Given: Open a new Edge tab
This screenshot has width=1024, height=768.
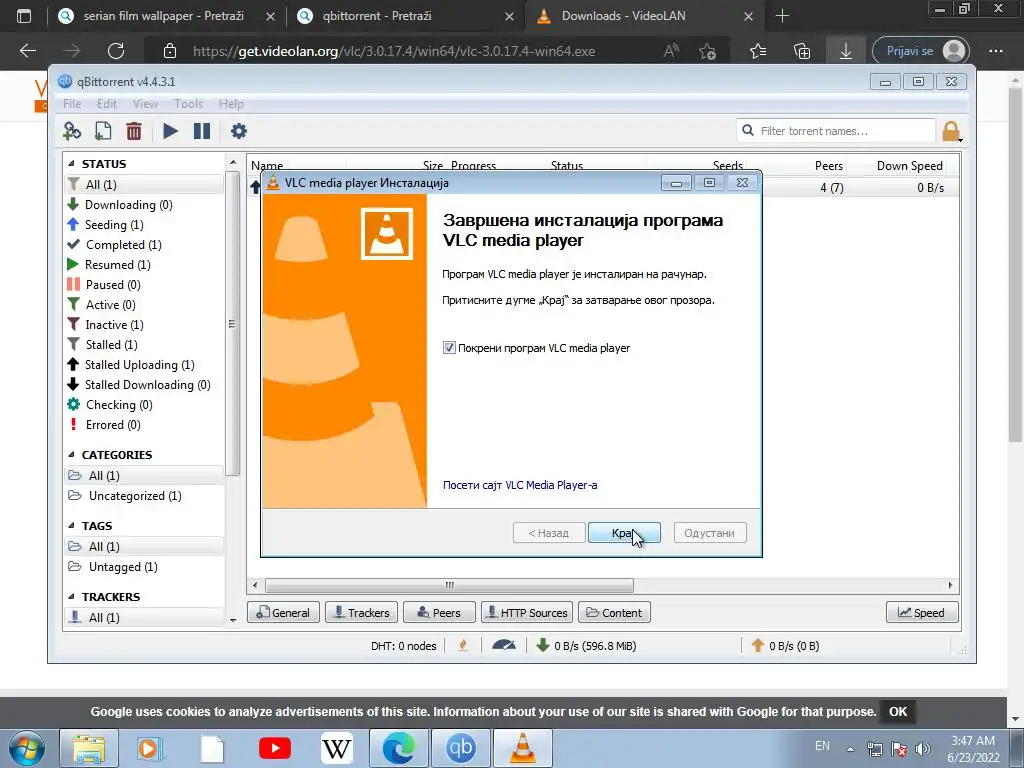Looking at the screenshot, I should (x=782, y=16).
